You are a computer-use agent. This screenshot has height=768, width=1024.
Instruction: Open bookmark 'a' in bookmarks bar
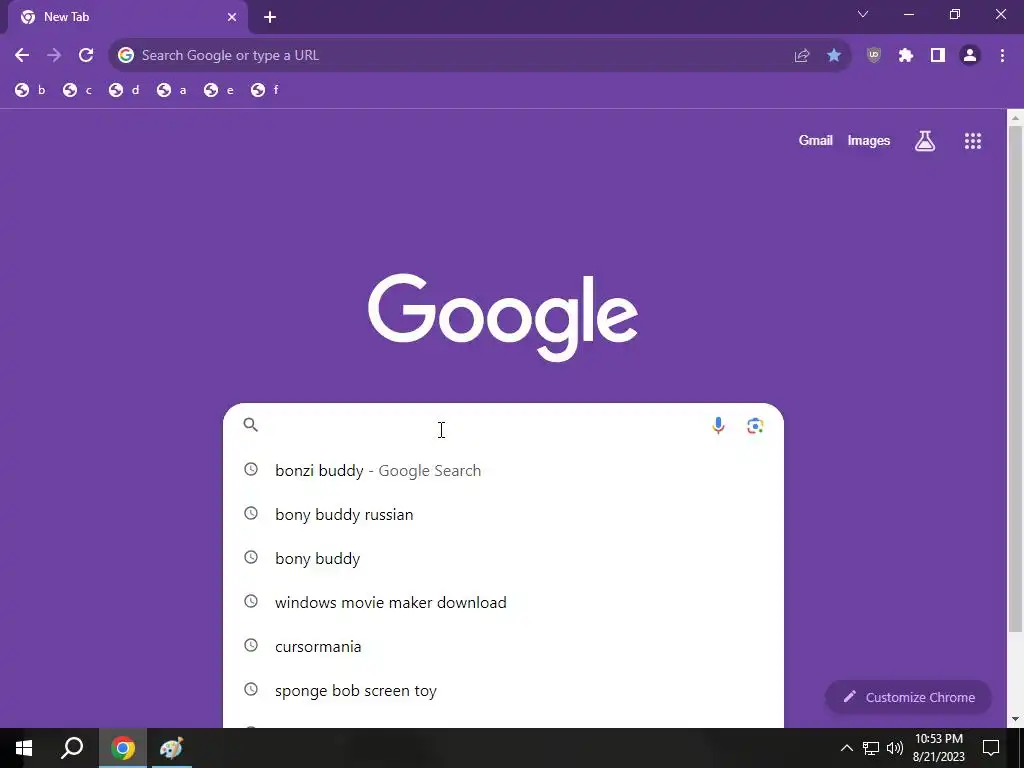click(172, 90)
